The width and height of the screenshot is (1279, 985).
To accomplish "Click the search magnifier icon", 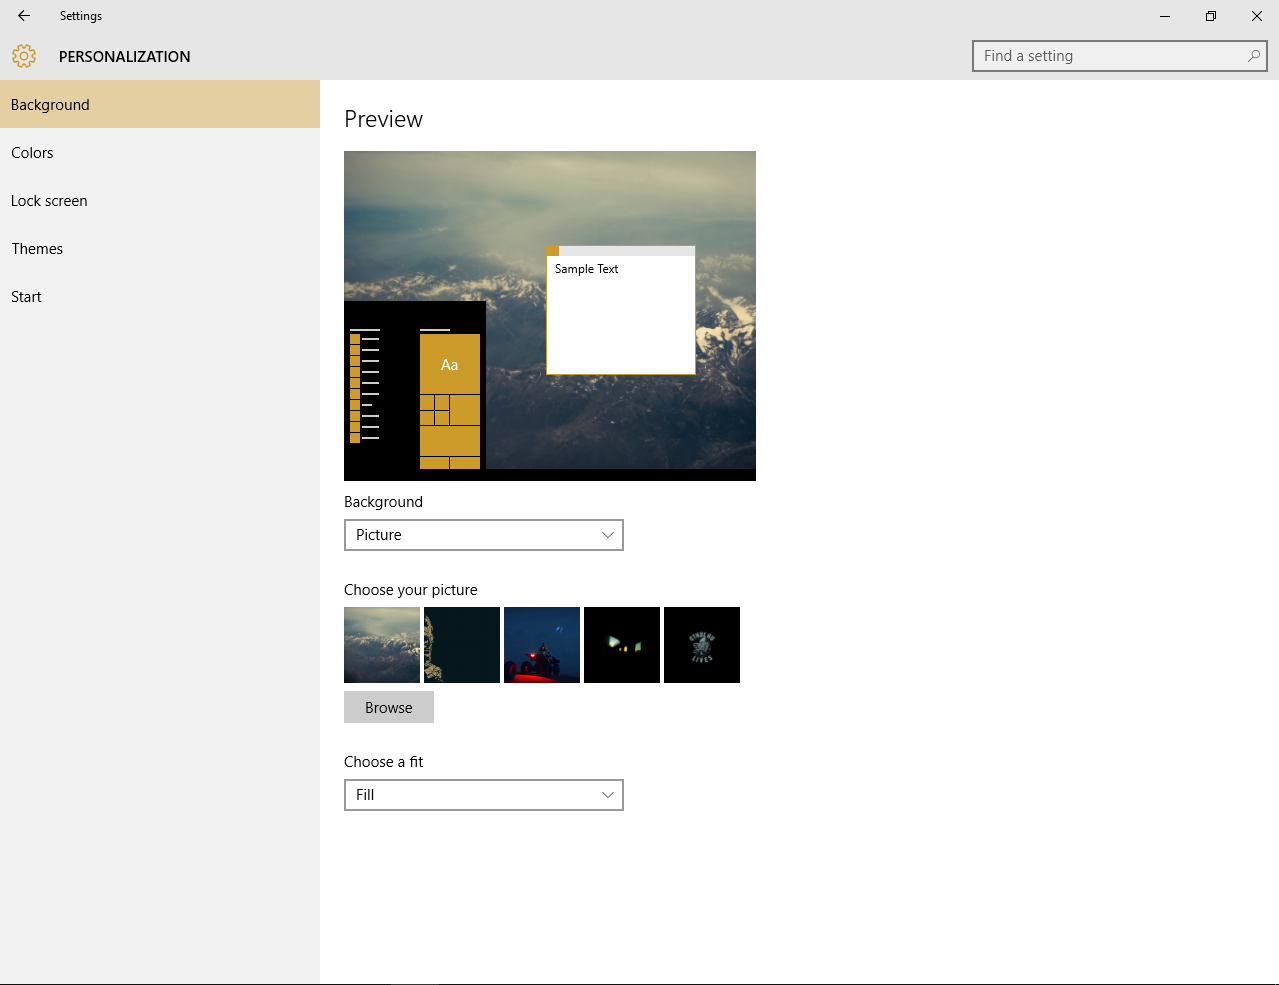I will point(1253,56).
